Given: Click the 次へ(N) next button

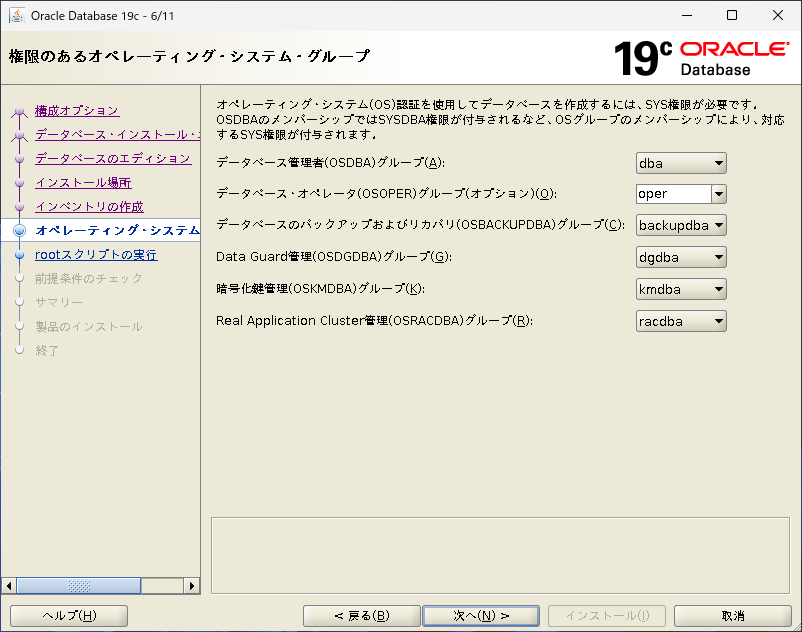Looking at the screenshot, I should (481, 616).
